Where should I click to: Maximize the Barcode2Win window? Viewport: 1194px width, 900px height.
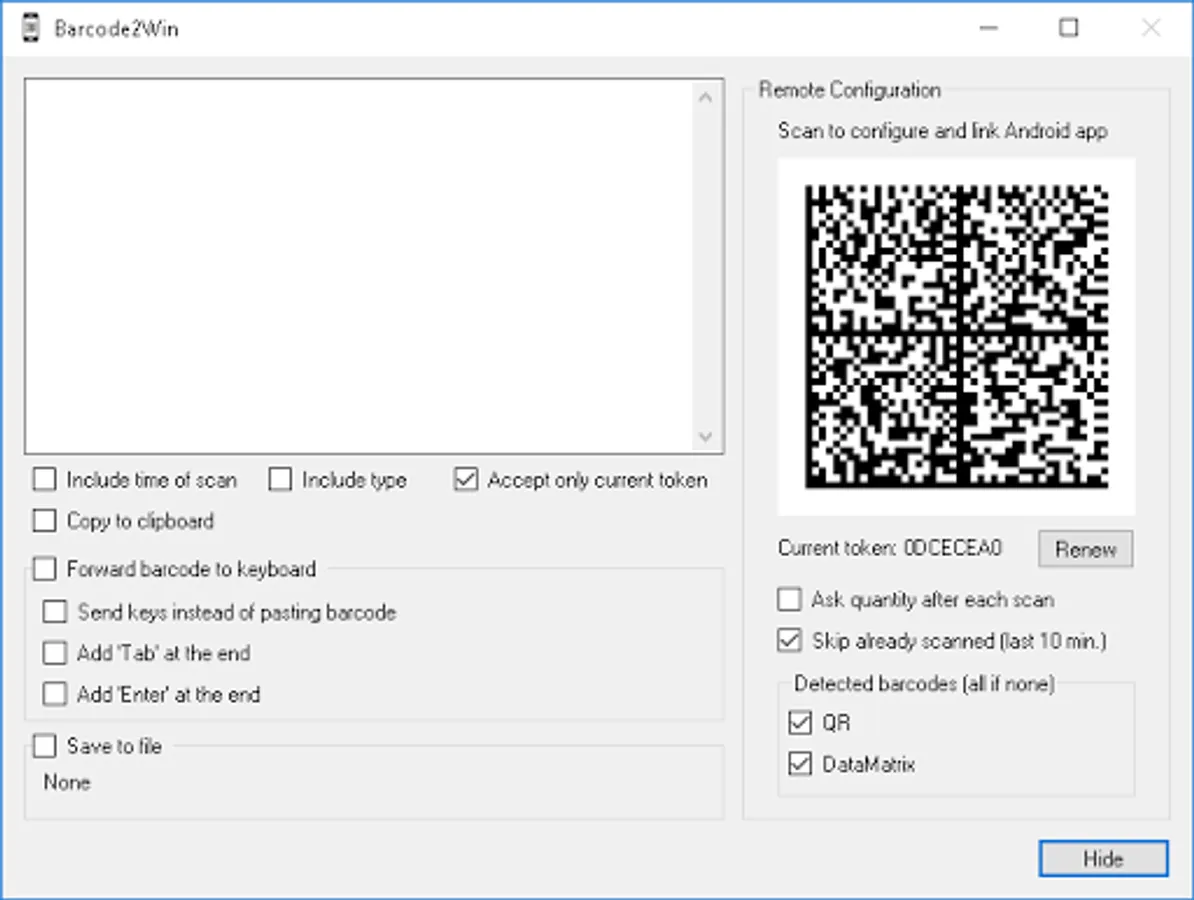point(1069,28)
